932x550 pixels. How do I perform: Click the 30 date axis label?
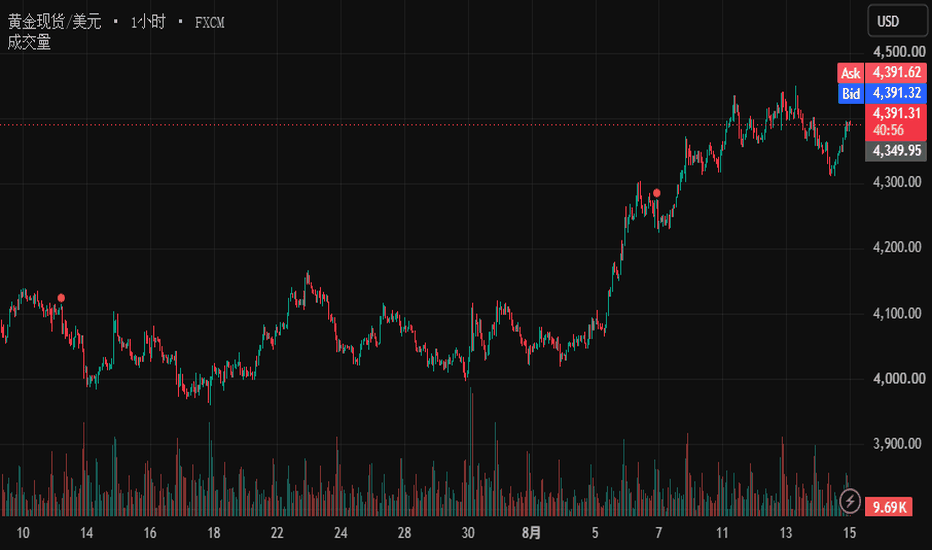(x=468, y=533)
